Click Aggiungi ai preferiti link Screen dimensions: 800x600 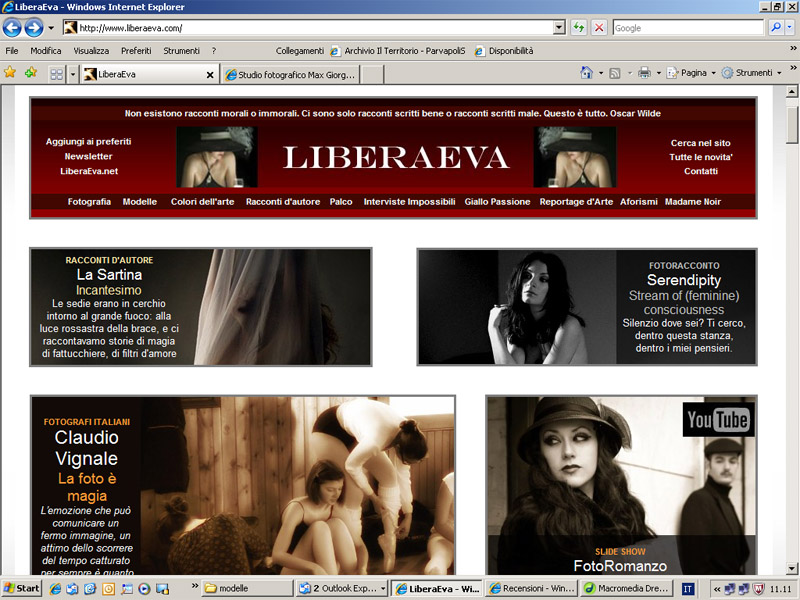[88, 141]
